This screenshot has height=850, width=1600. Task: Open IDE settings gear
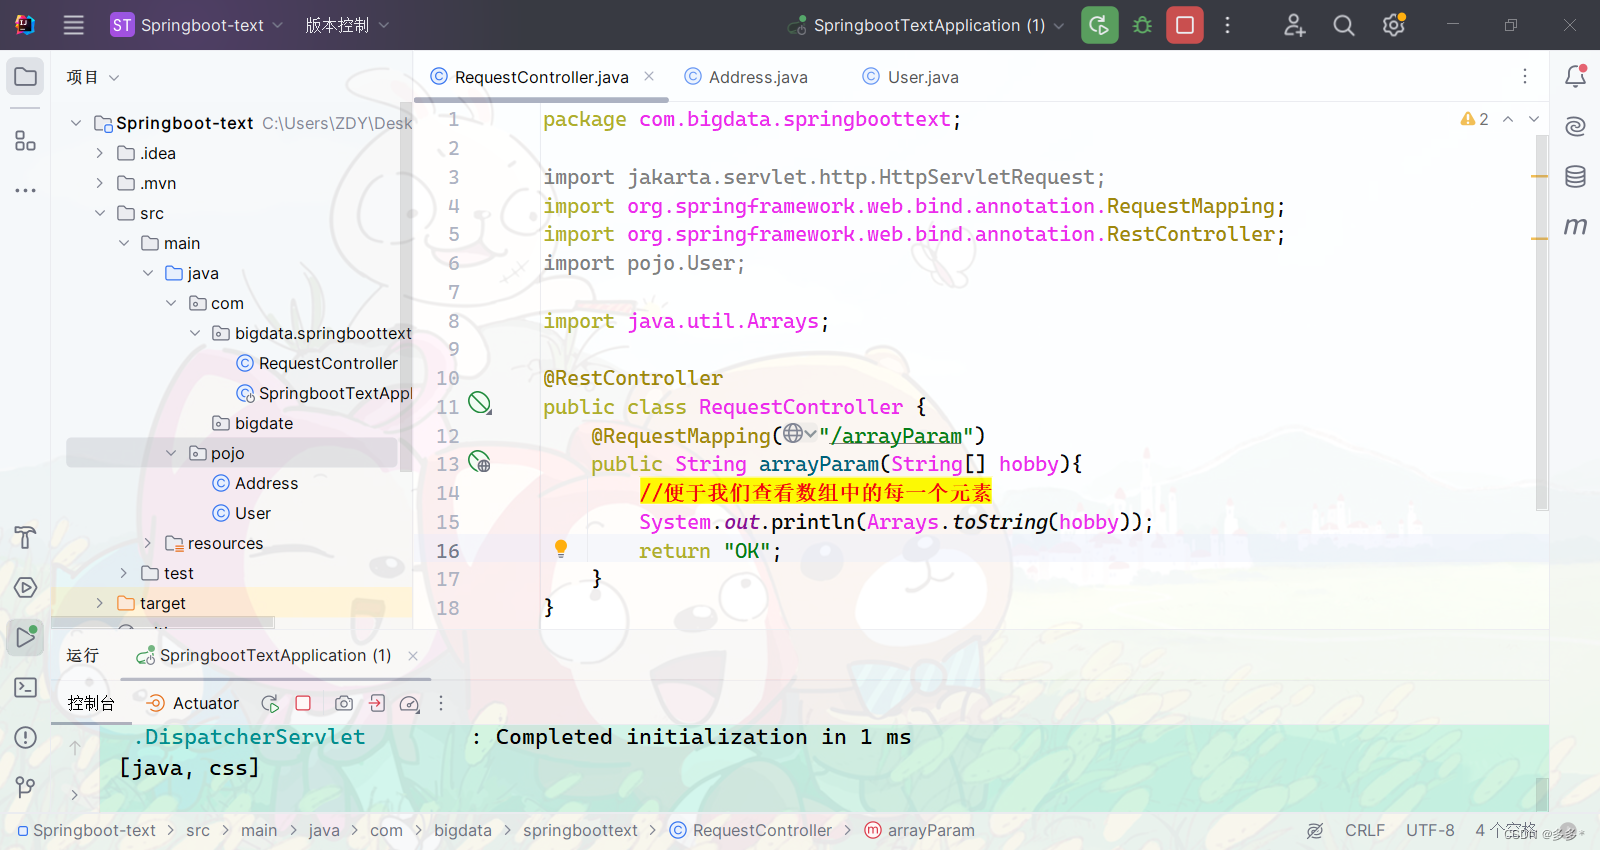coord(1394,25)
